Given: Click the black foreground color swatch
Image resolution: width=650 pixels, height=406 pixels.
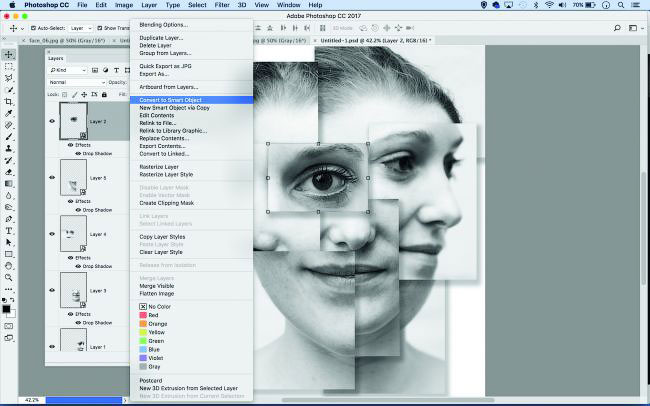Looking at the screenshot, I should 6,309.
